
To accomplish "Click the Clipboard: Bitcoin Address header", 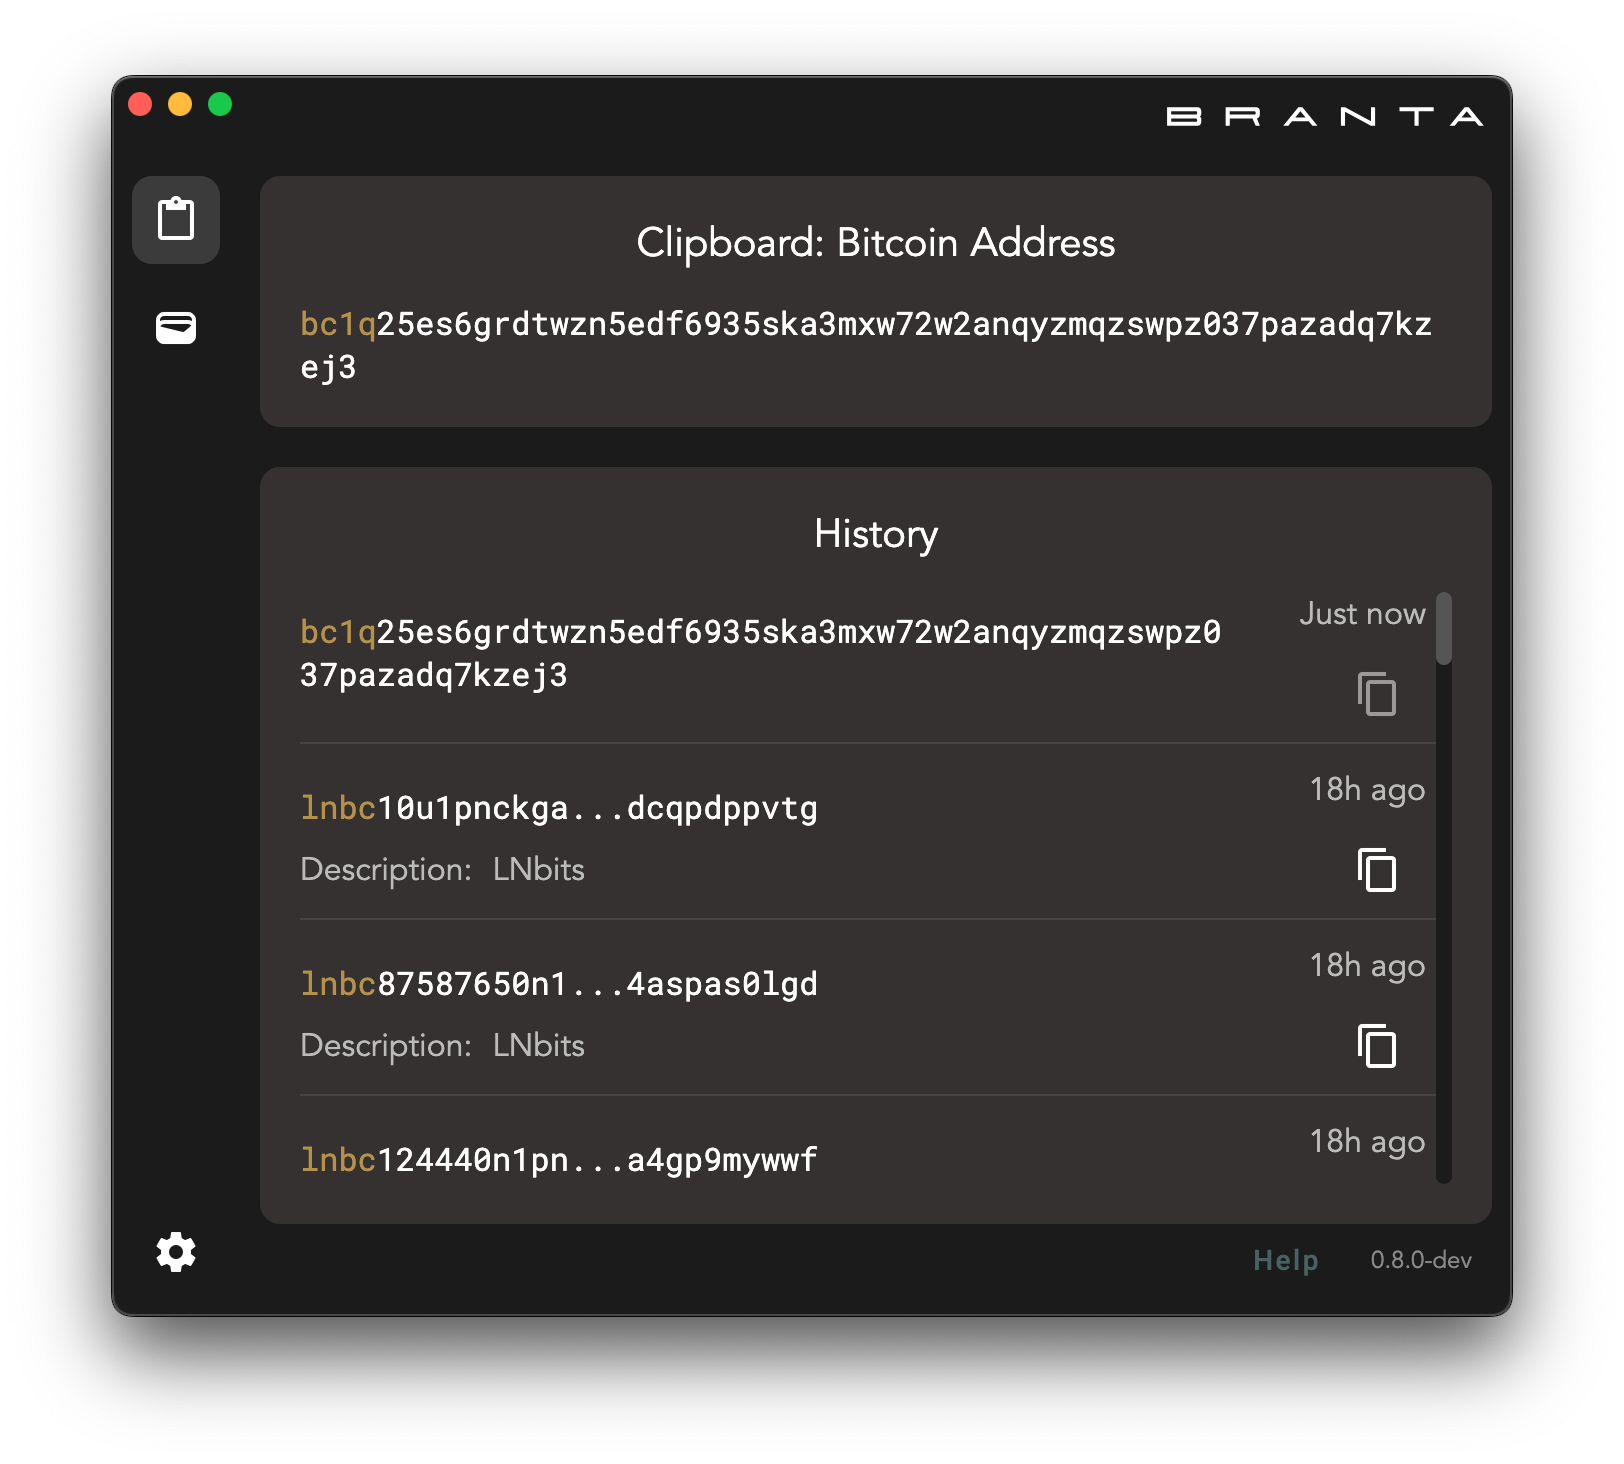I will [x=875, y=242].
